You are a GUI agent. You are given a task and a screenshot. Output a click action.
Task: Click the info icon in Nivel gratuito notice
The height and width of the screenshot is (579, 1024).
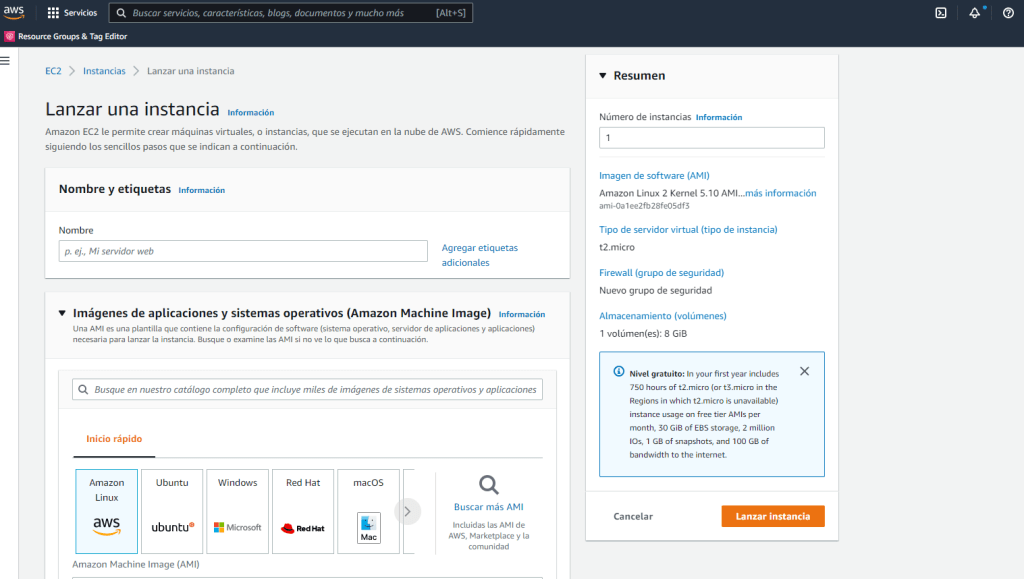618,371
